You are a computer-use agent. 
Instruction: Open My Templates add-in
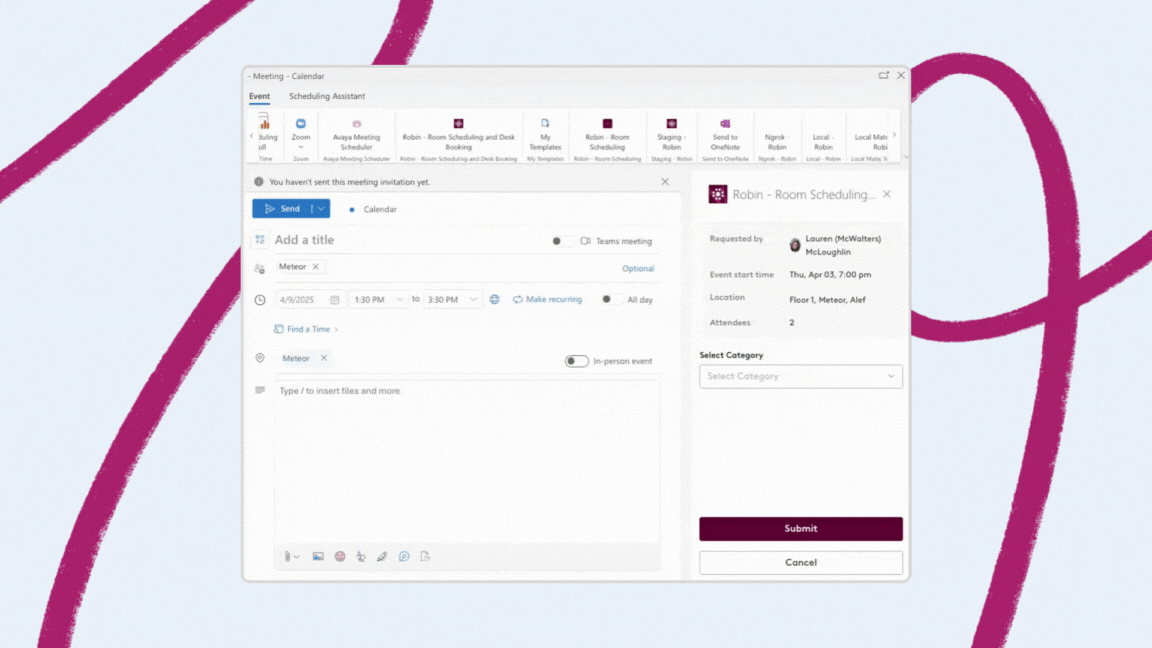click(x=545, y=134)
